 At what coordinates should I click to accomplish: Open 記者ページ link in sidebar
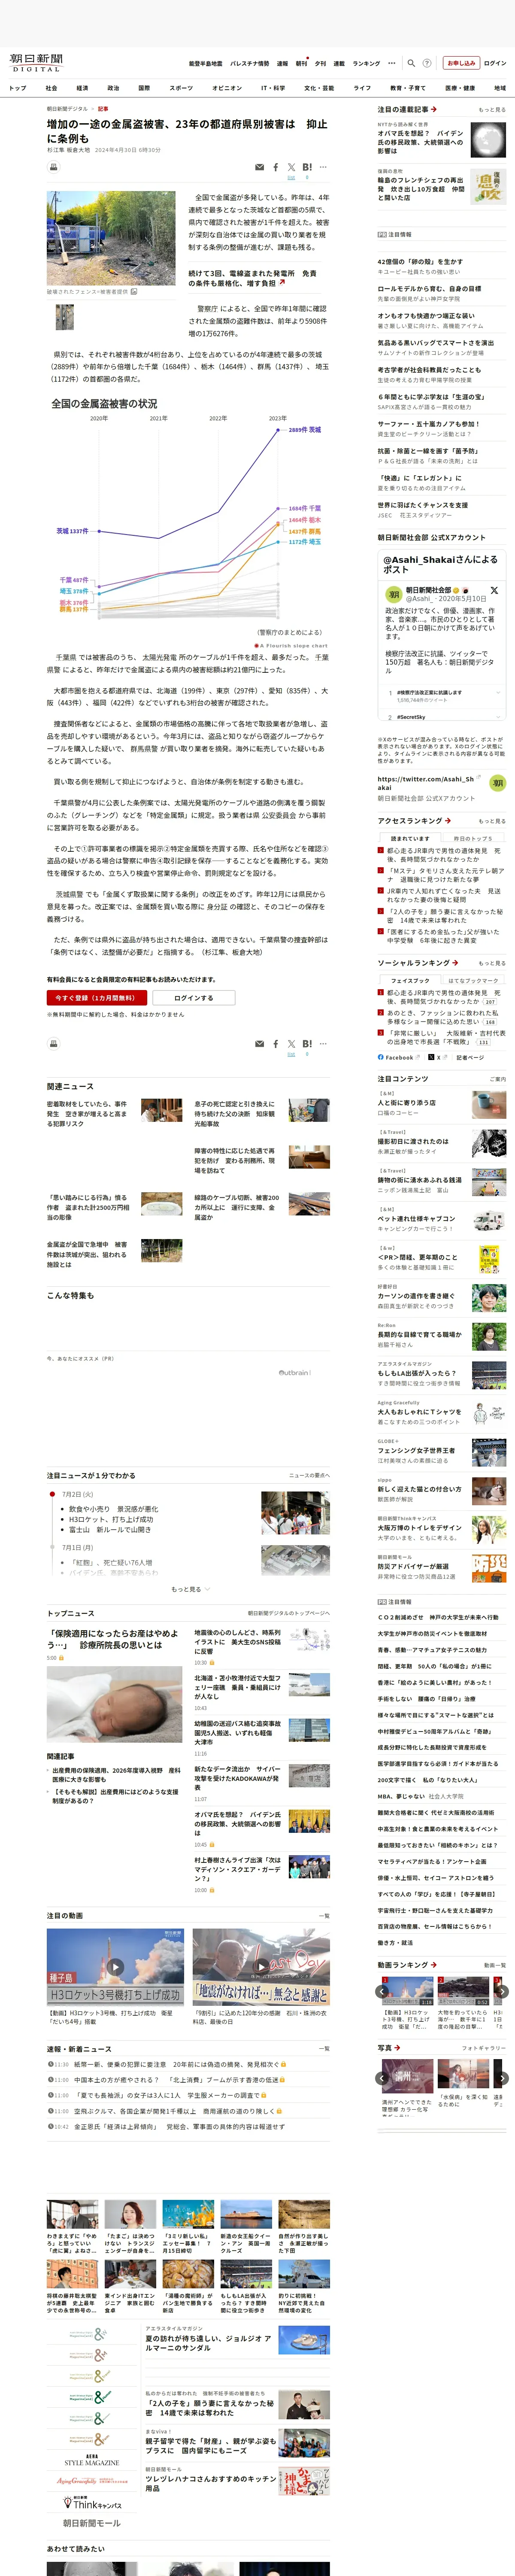[471, 1057]
